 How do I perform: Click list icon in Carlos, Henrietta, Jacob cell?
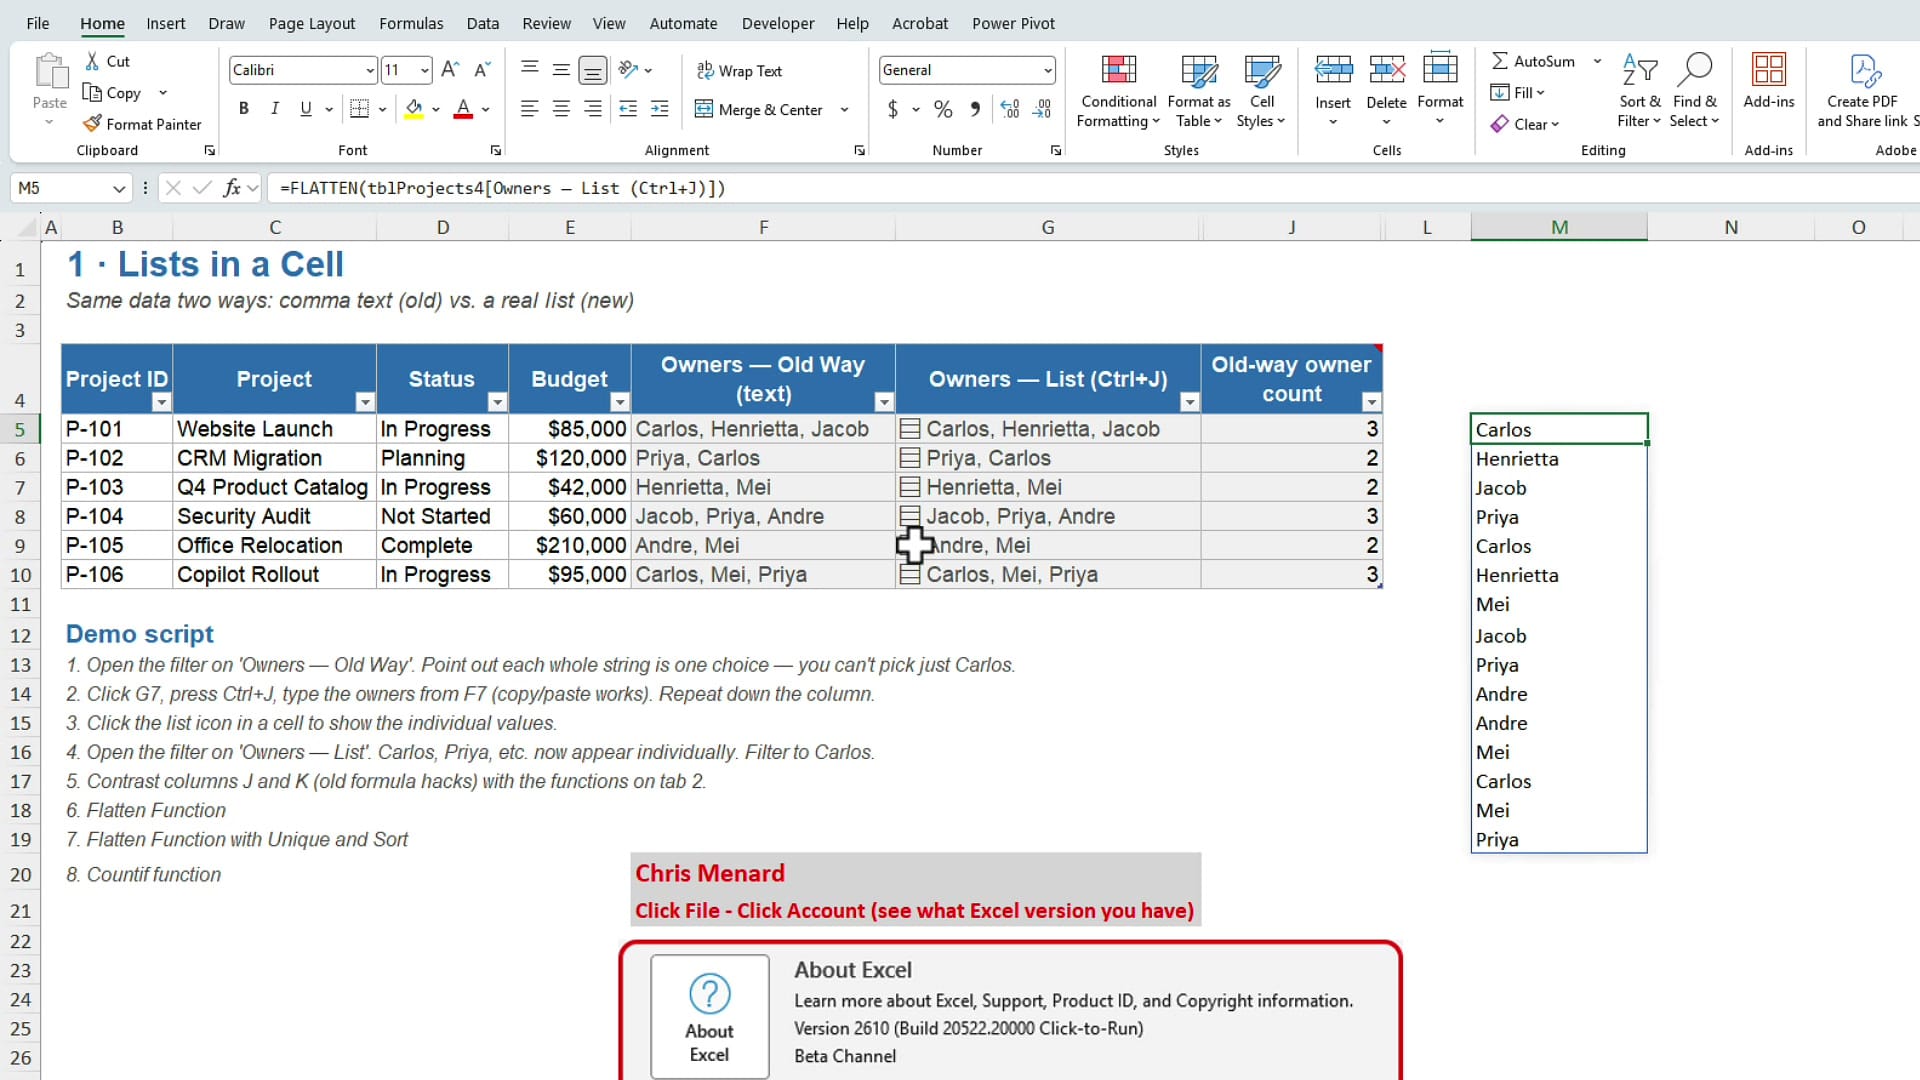[x=910, y=429]
